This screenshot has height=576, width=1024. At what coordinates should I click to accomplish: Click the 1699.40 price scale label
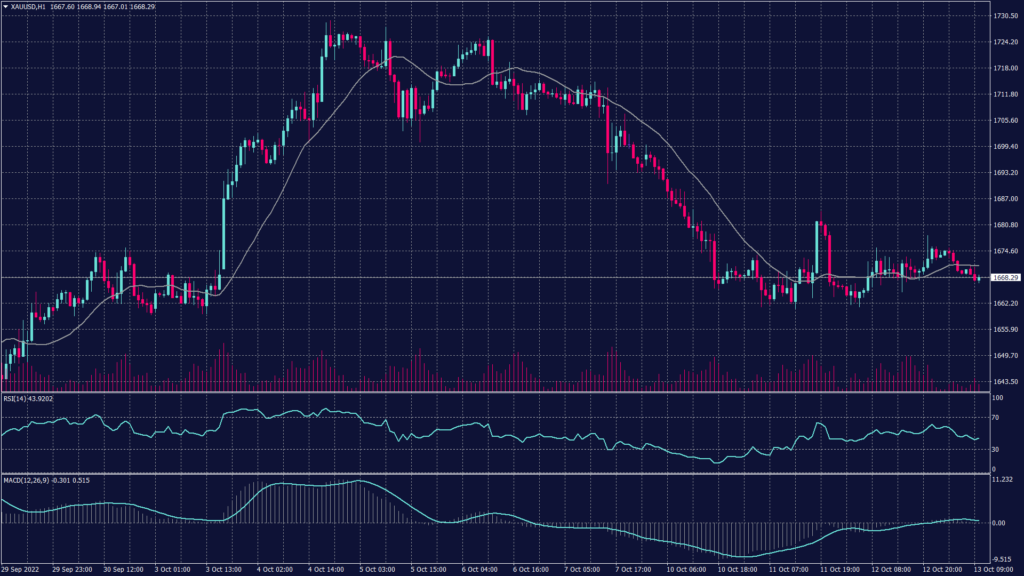[x=1005, y=146]
